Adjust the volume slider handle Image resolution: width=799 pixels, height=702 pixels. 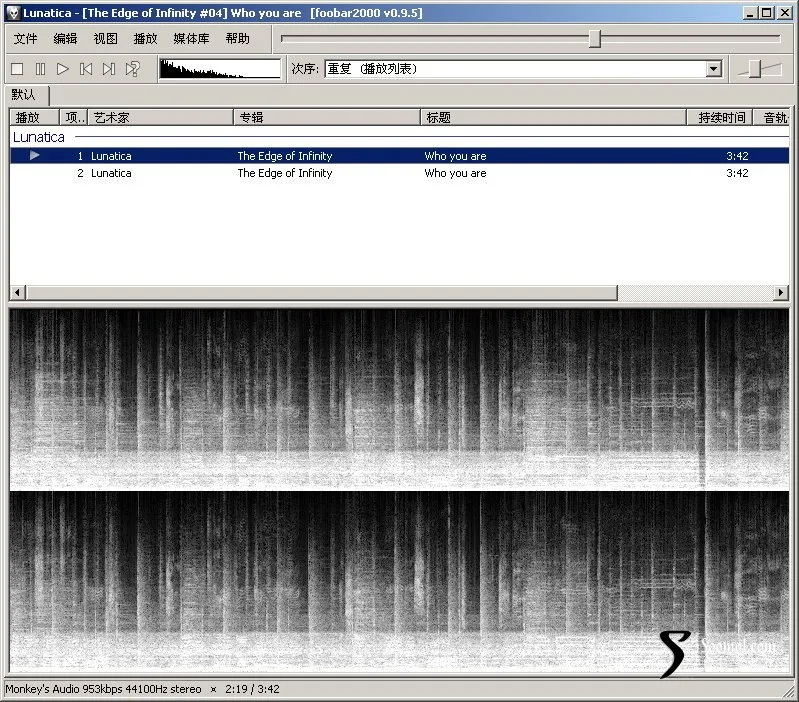click(x=755, y=69)
